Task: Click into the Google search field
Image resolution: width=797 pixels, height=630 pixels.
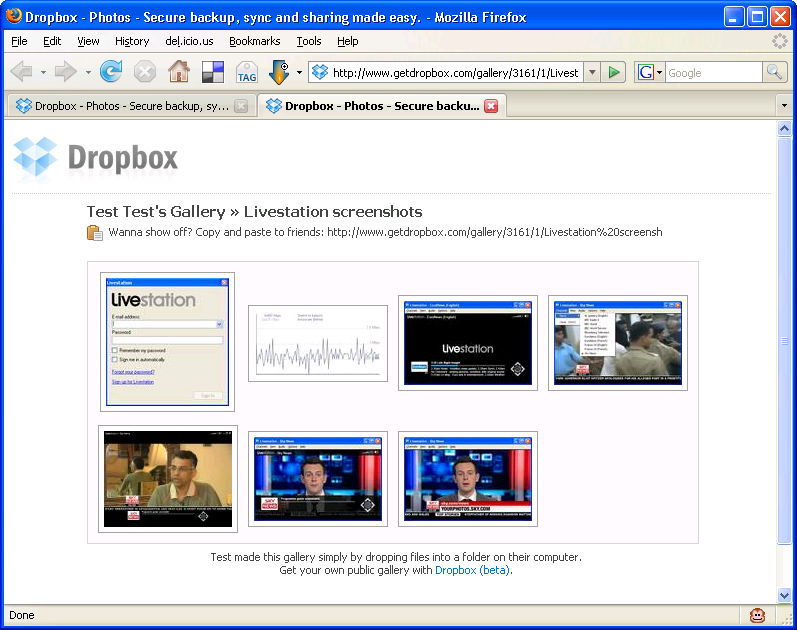Action: pyautogui.click(x=714, y=73)
